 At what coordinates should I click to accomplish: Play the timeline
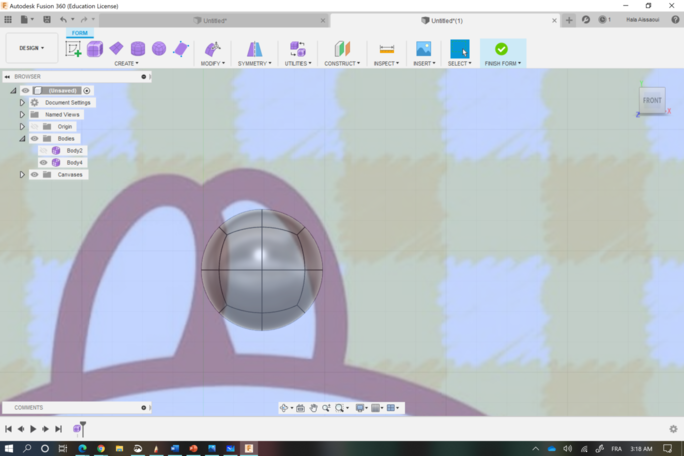click(33, 429)
